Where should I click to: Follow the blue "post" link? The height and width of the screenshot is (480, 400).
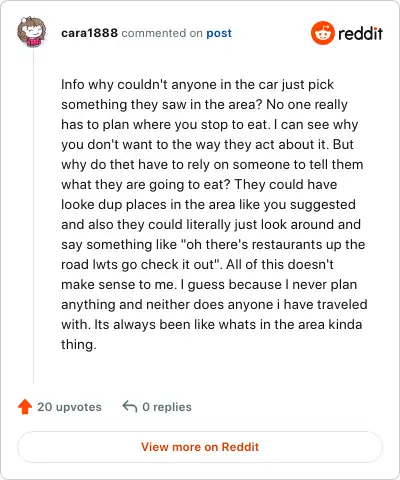[219, 33]
